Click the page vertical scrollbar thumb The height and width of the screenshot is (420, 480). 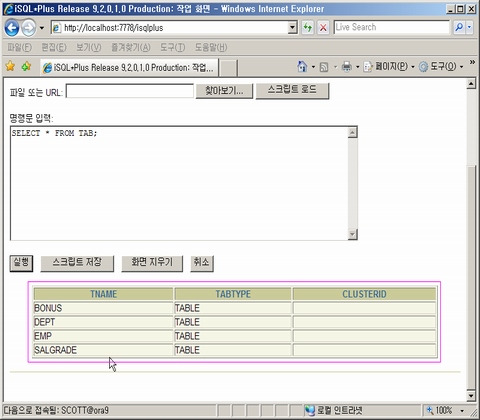[x=471, y=277]
